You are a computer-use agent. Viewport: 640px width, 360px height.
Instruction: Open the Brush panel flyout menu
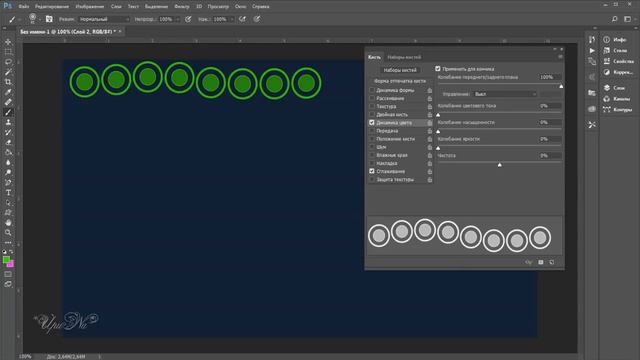point(560,57)
